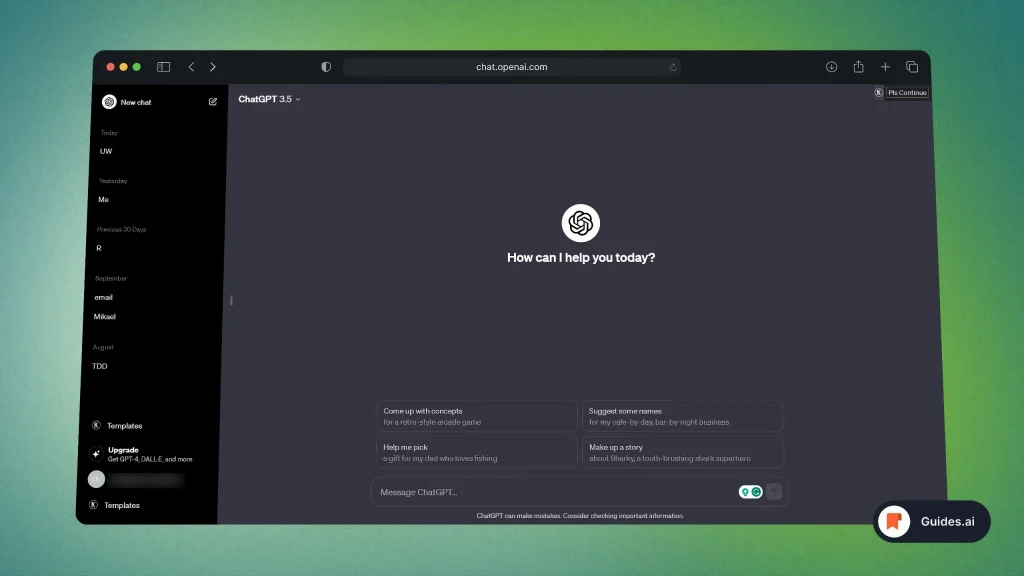The height and width of the screenshot is (576, 1024).
Task: Click Upgrade to get GPT-4
Action: (x=150, y=455)
